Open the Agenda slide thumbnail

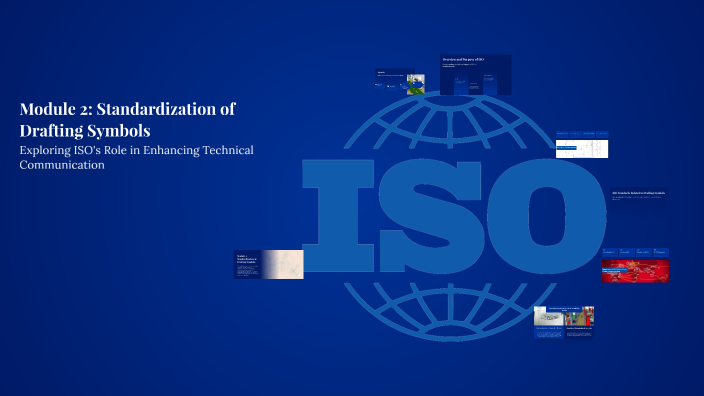coord(400,81)
